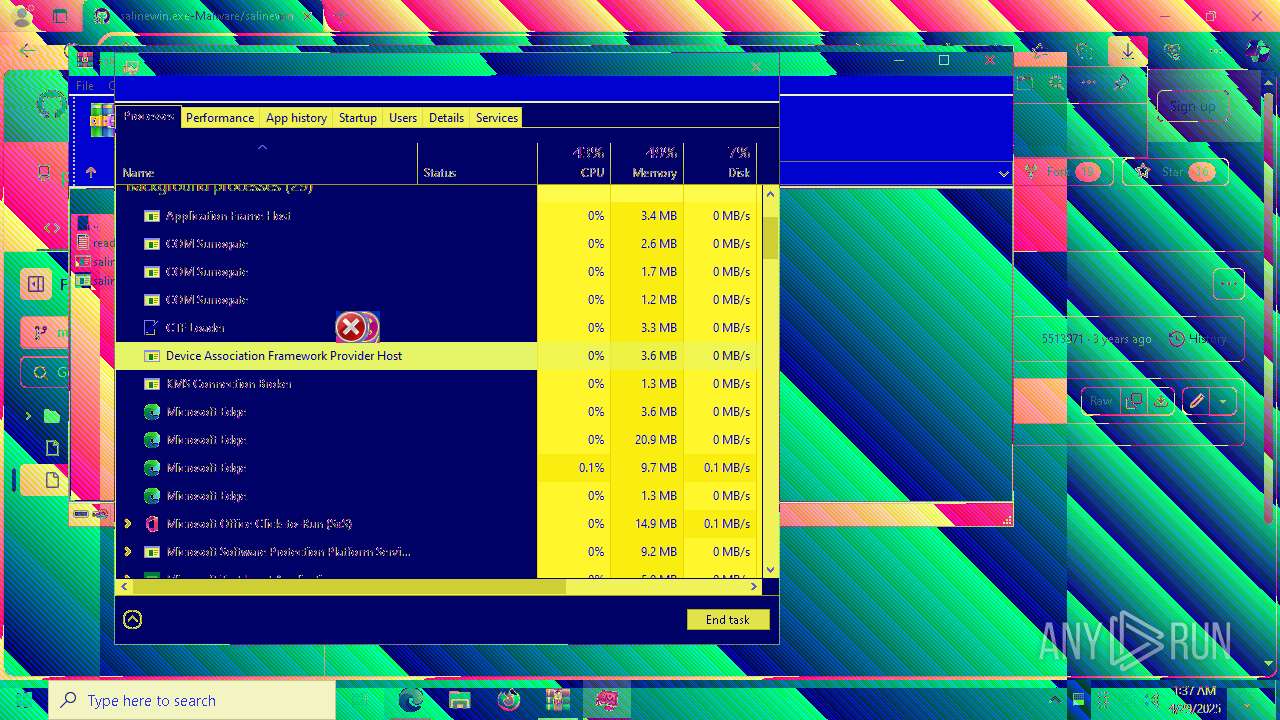The height and width of the screenshot is (720, 1280).
Task: Click the Sign up button on GitHub
Action: tap(1192, 106)
